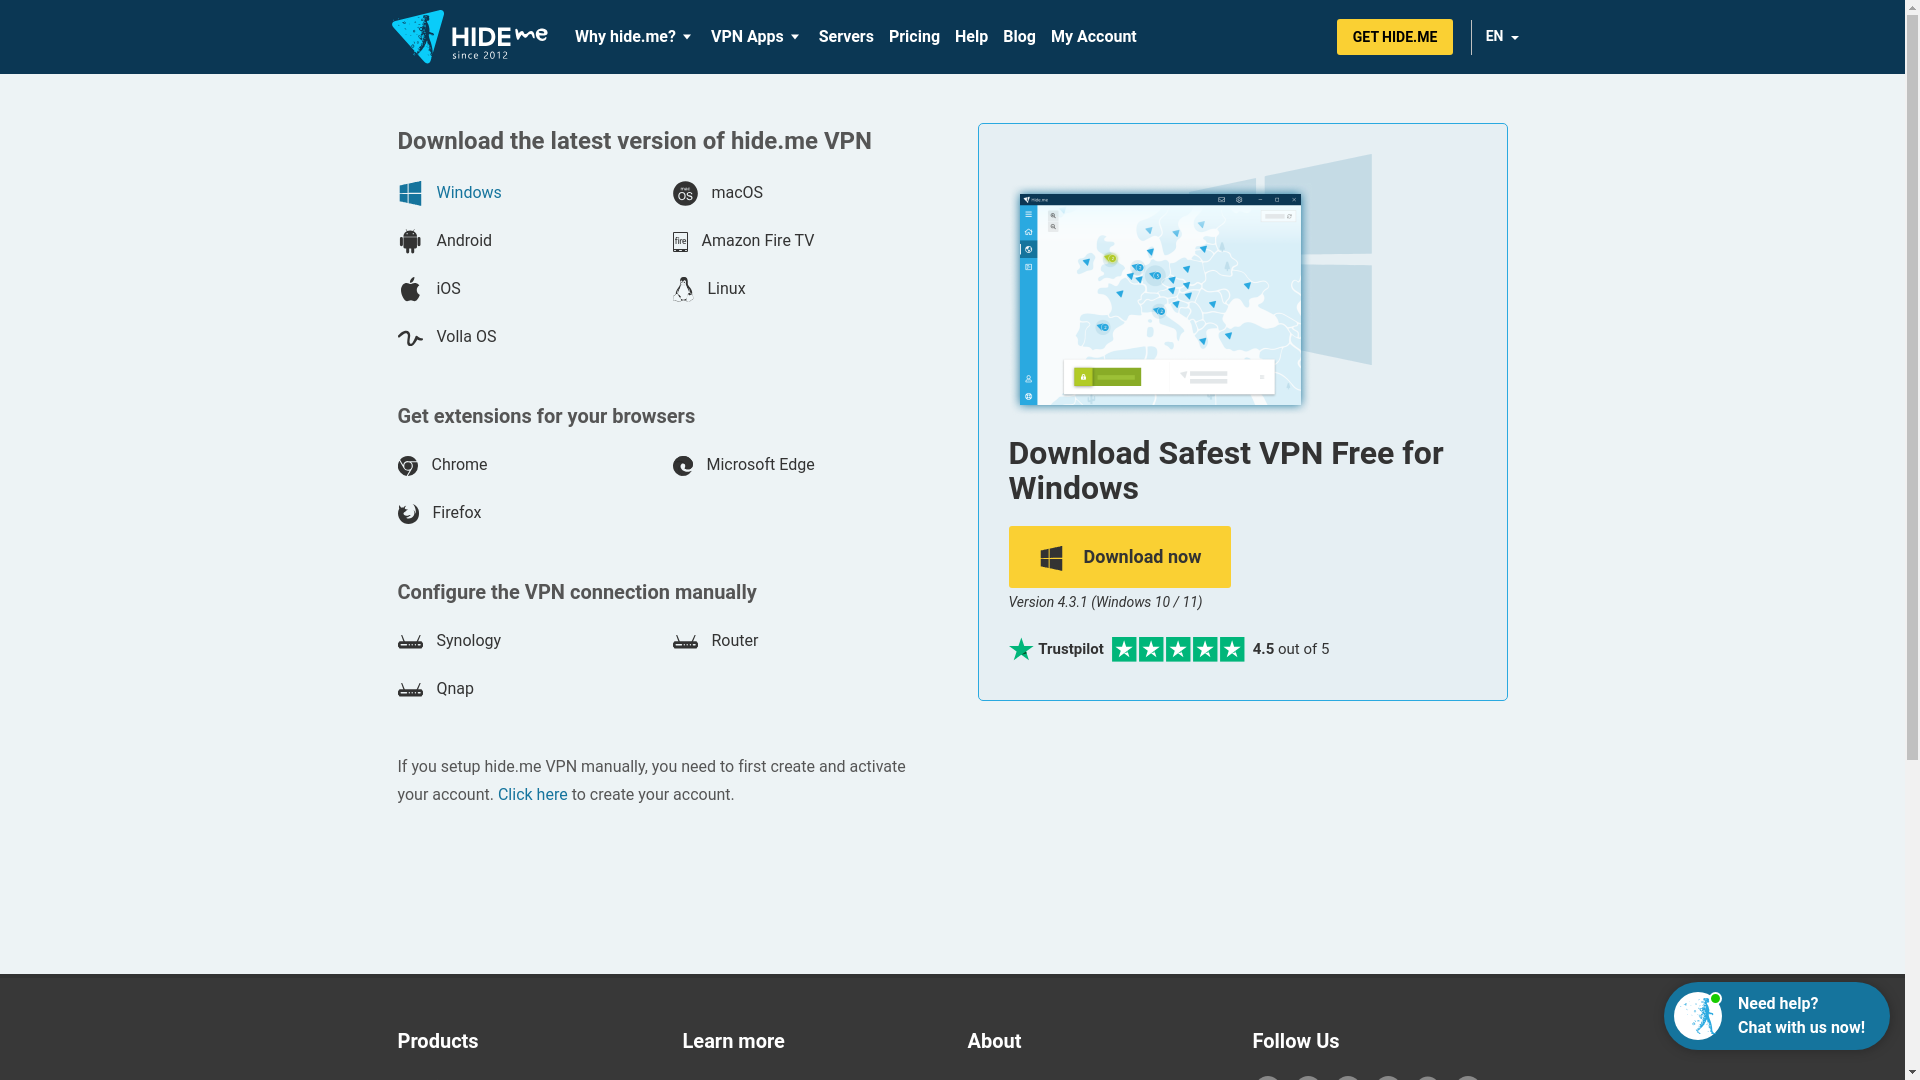This screenshot has width=1920, height=1080.
Task: Click the Trustpilot green star logo
Action: 1021,649
